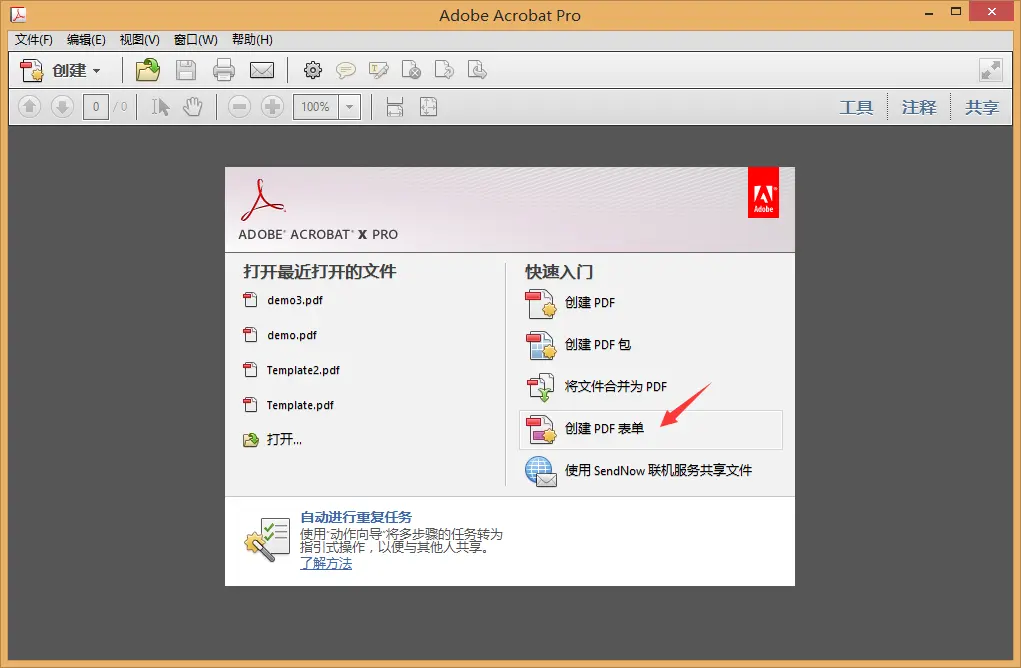This screenshot has width=1021, height=668.
Task: Click the 100% zoom value field
Action: (x=316, y=107)
